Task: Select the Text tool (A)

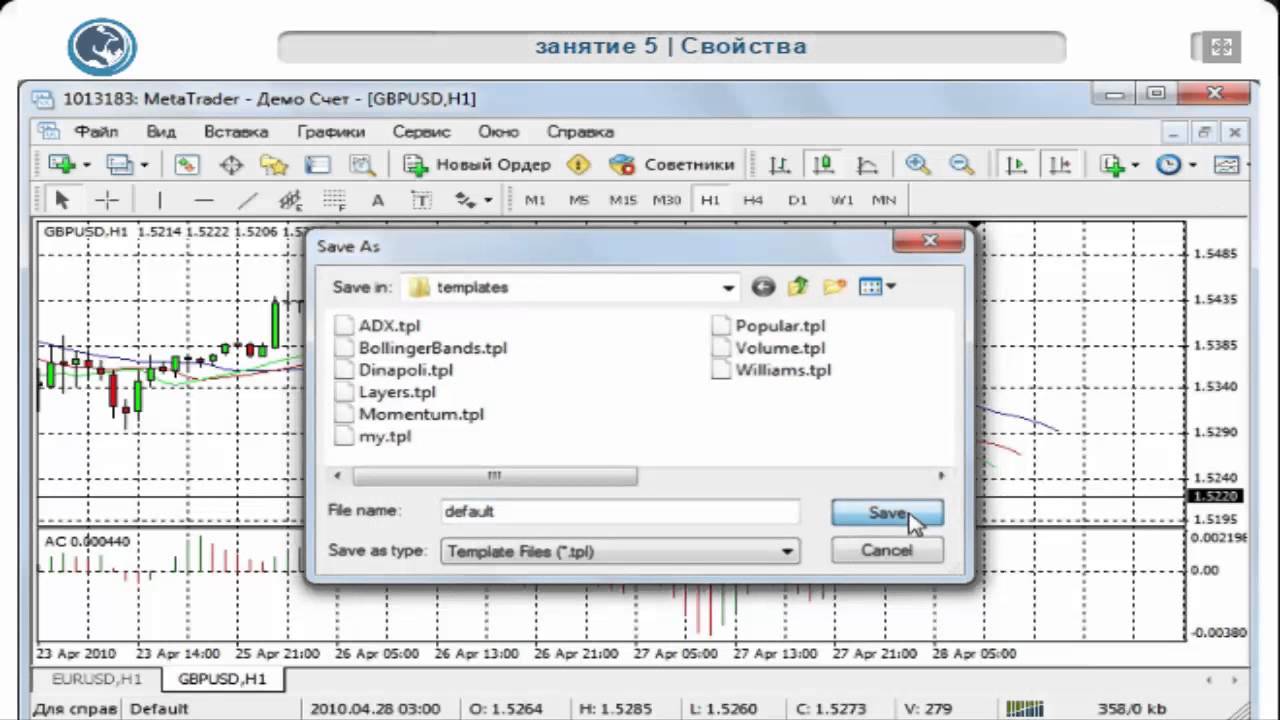Action: coord(378,200)
